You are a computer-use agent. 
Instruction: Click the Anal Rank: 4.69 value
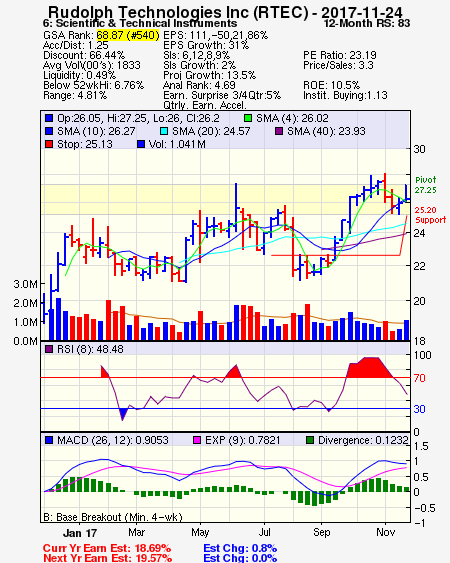pos(199,85)
